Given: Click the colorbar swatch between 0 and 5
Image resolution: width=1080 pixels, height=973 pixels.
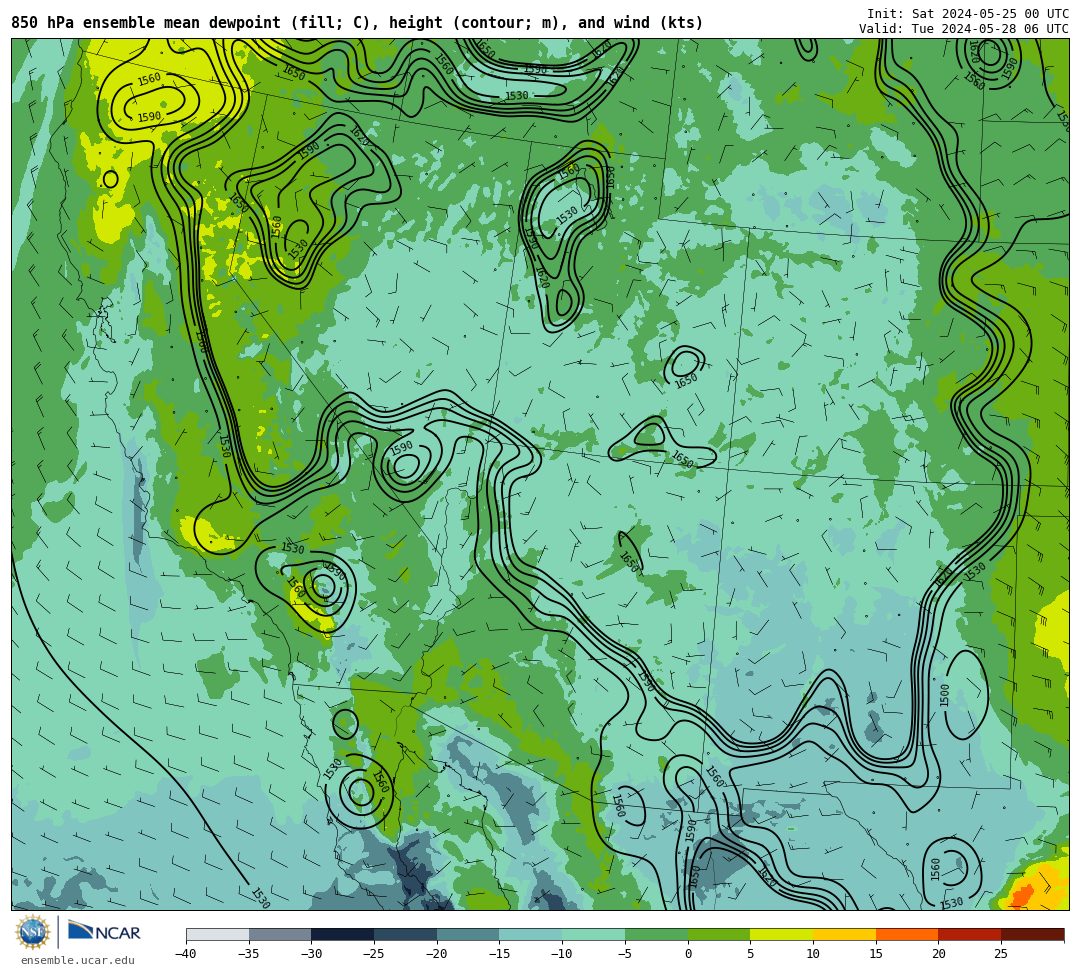Looking at the screenshot, I should click(719, 934).
